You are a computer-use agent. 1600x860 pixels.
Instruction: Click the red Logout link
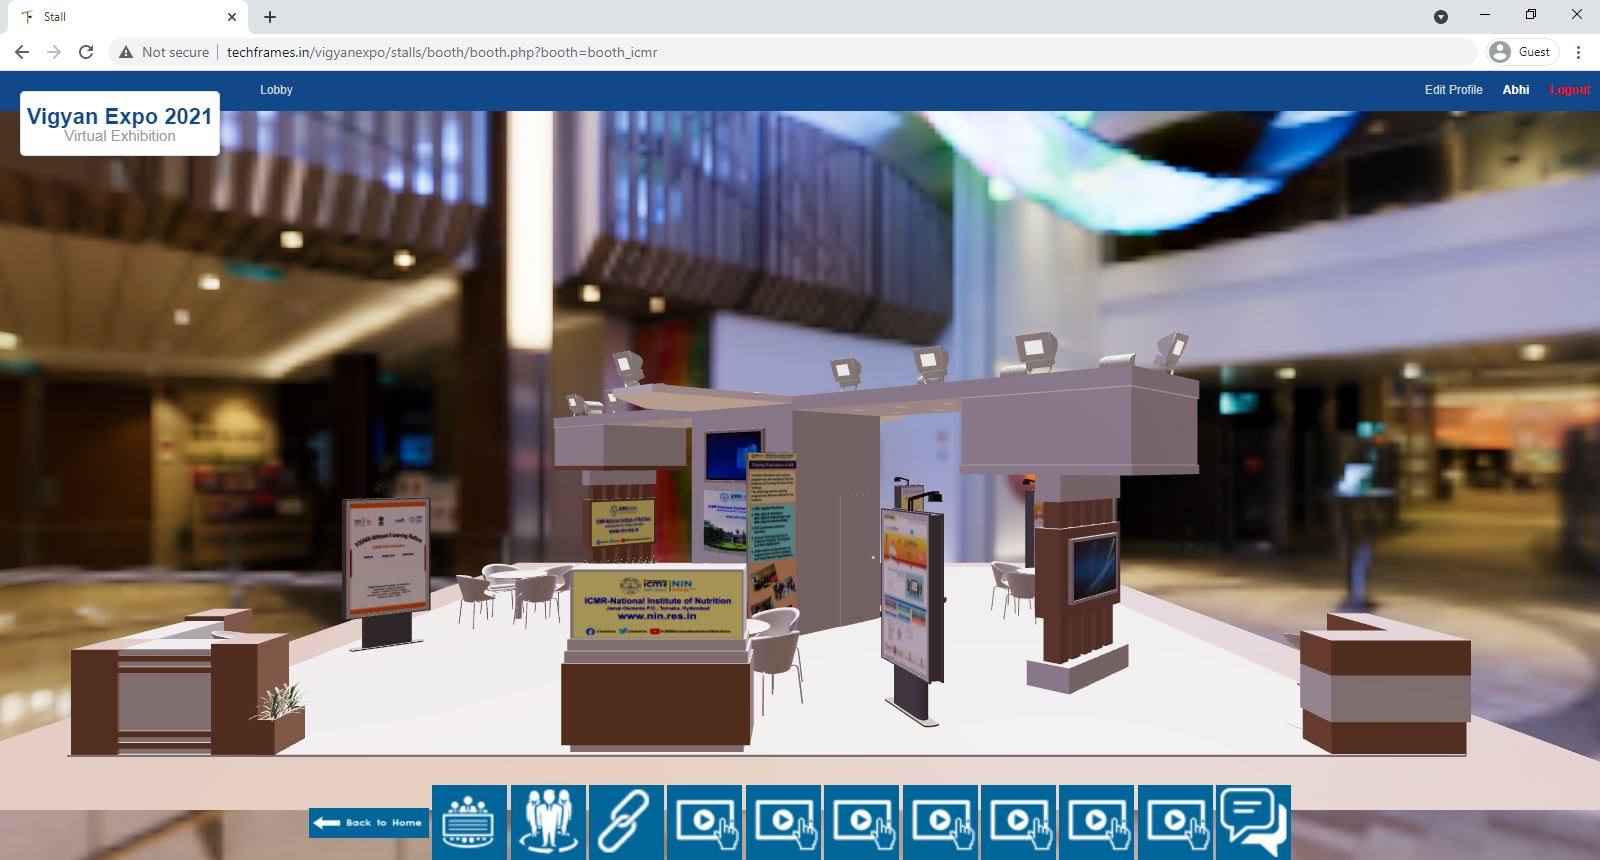coord(1569,90)
